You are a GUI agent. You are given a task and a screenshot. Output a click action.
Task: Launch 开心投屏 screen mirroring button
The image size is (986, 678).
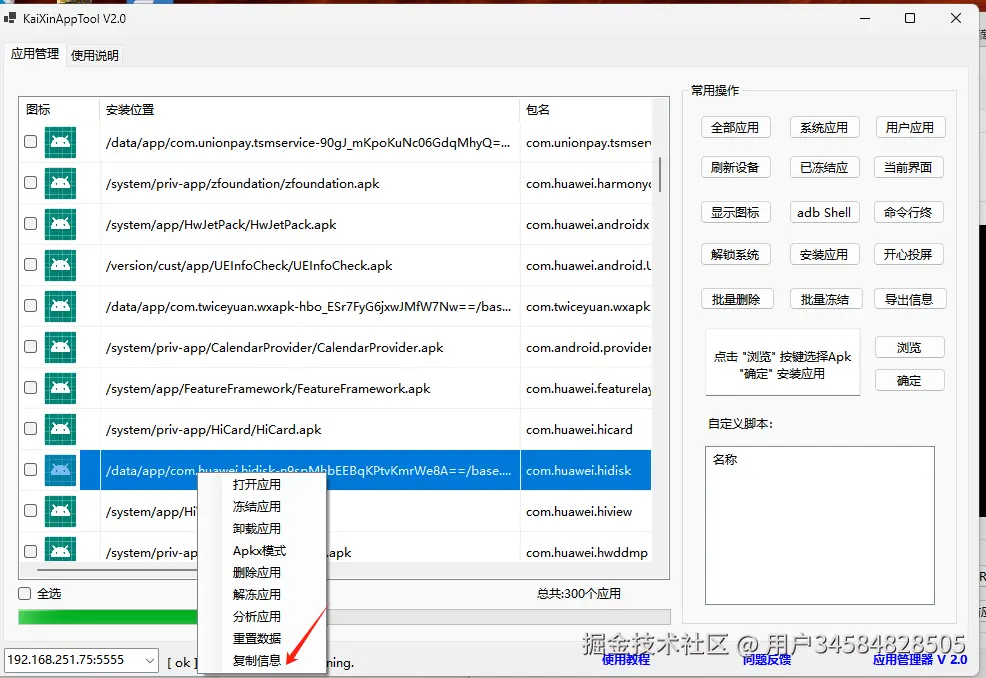pos(909,255)
